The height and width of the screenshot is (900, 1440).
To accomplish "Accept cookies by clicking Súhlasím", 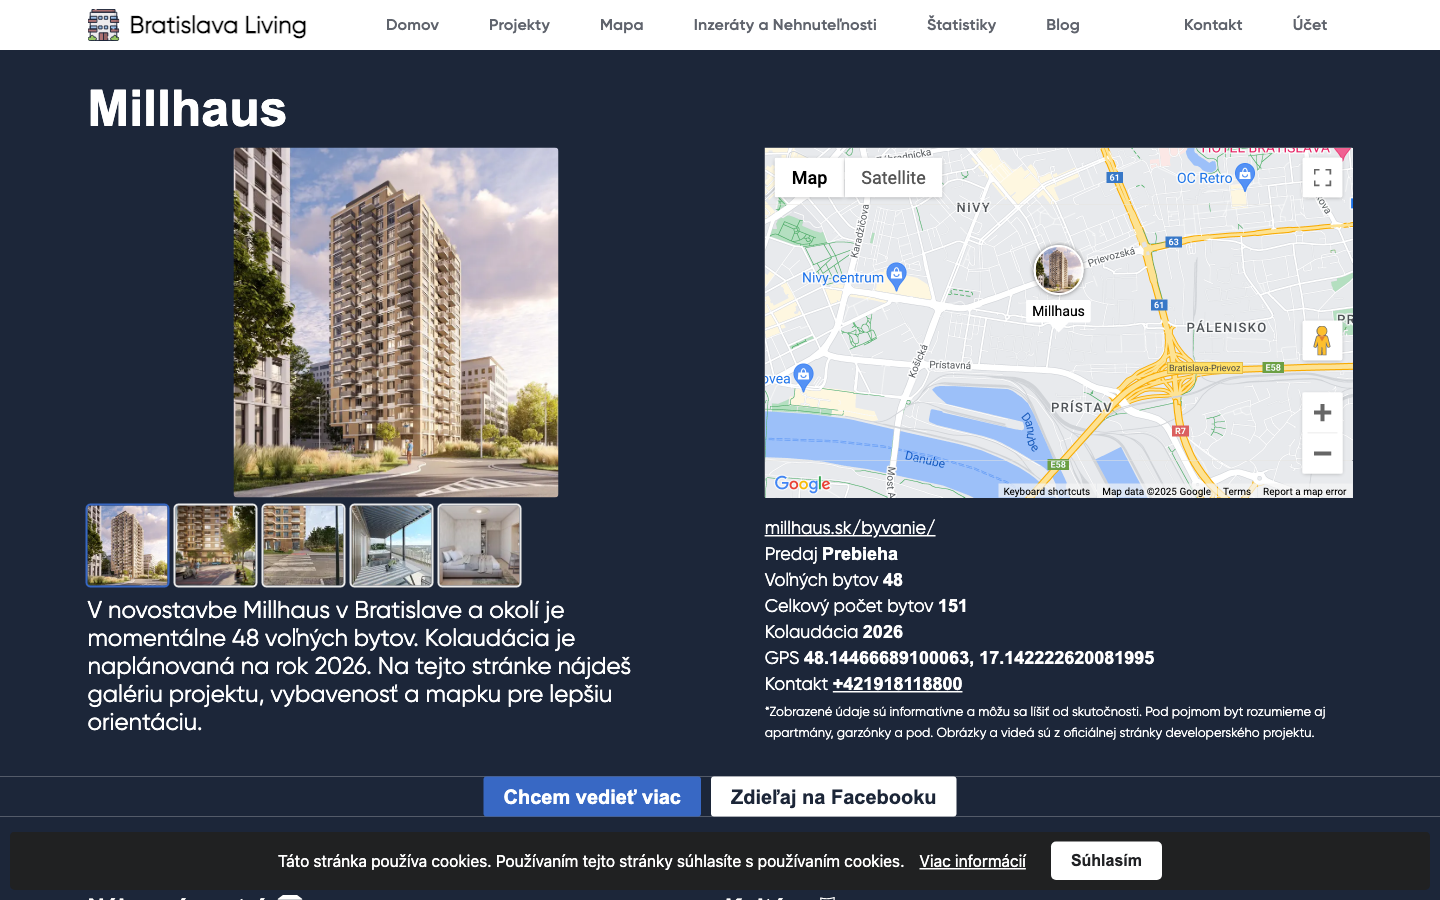I will pos(1106,860).
